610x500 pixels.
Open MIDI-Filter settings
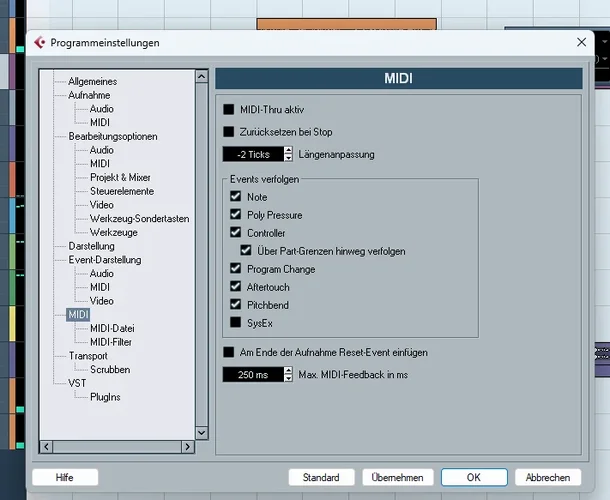[x=111, y=342]
